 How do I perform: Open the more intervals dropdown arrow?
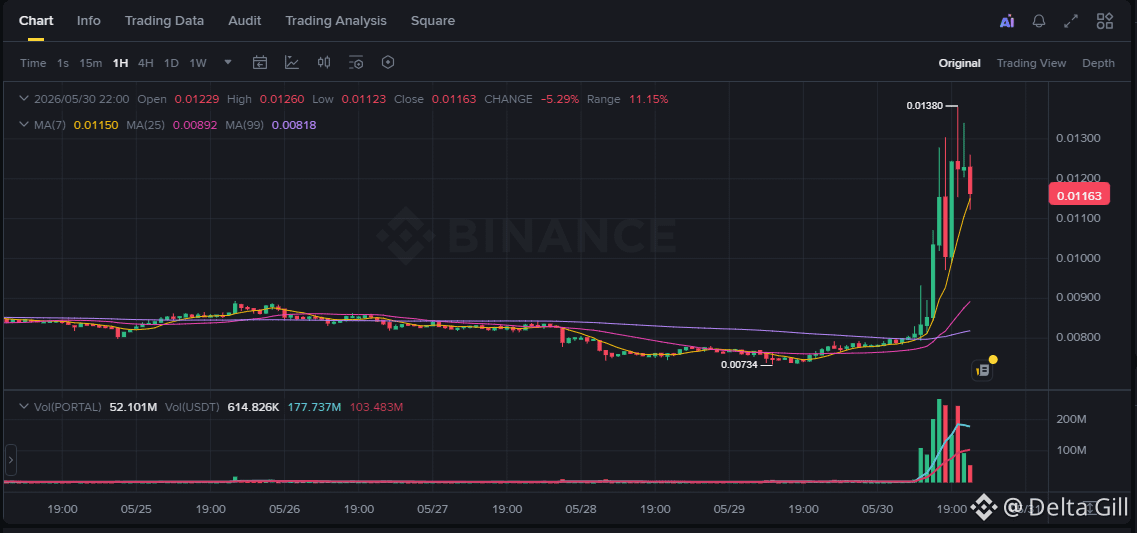tap(228, 62)
